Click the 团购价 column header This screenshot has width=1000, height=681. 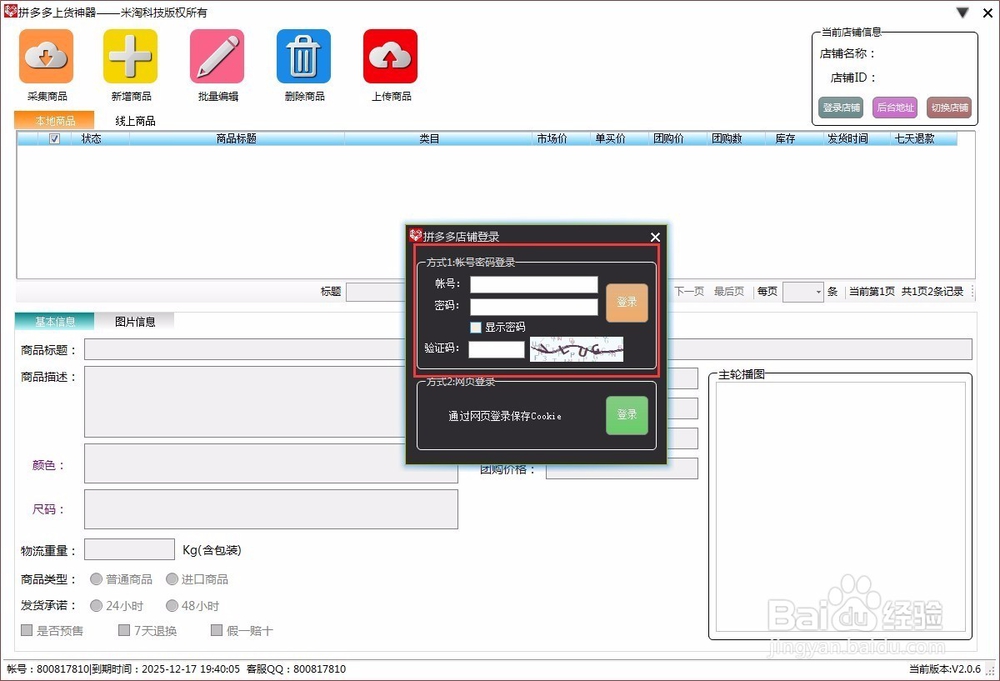tap(668, 138)
